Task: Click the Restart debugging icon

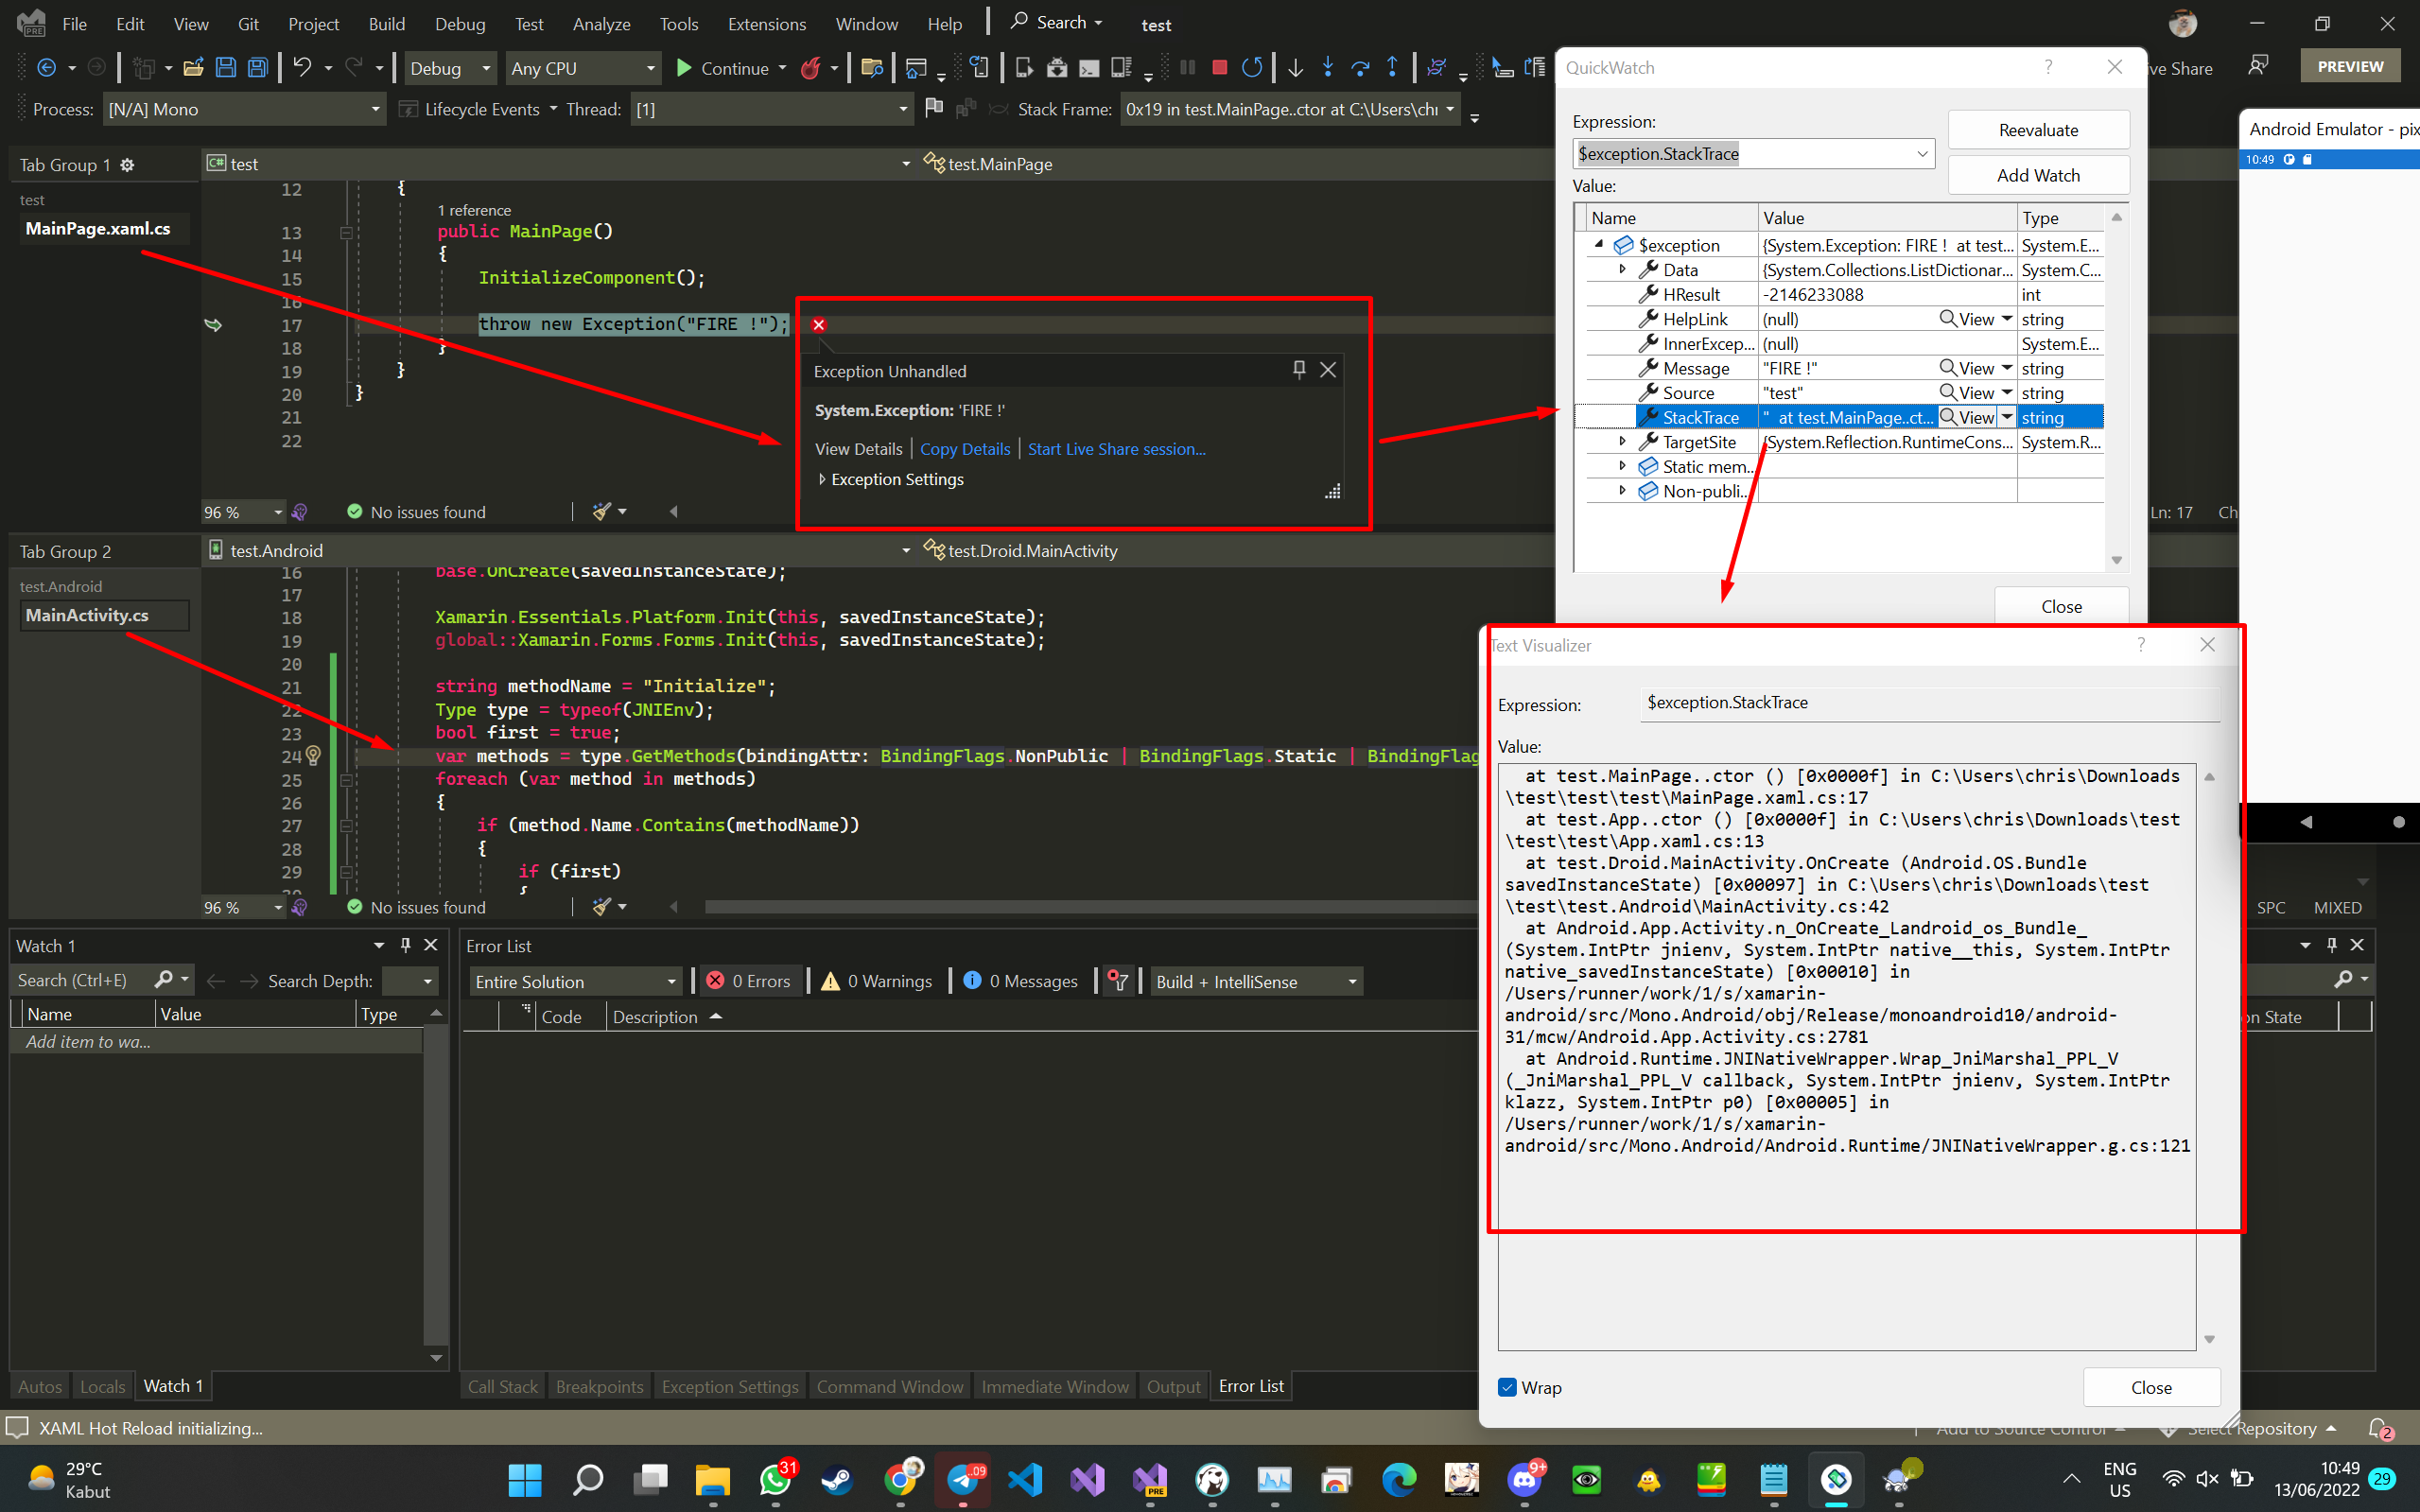Action: 1252,68
